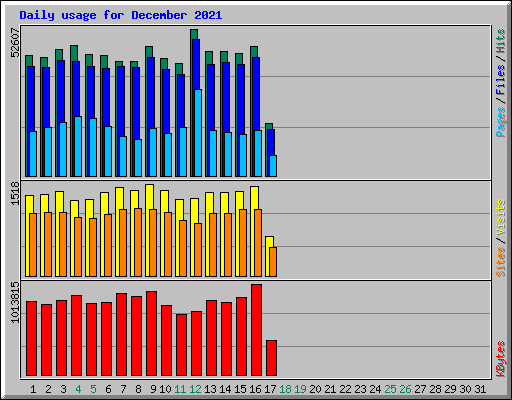Click day label "20" on the x-axis
Viewport: 512px width, 400px height.
[315, 389]
